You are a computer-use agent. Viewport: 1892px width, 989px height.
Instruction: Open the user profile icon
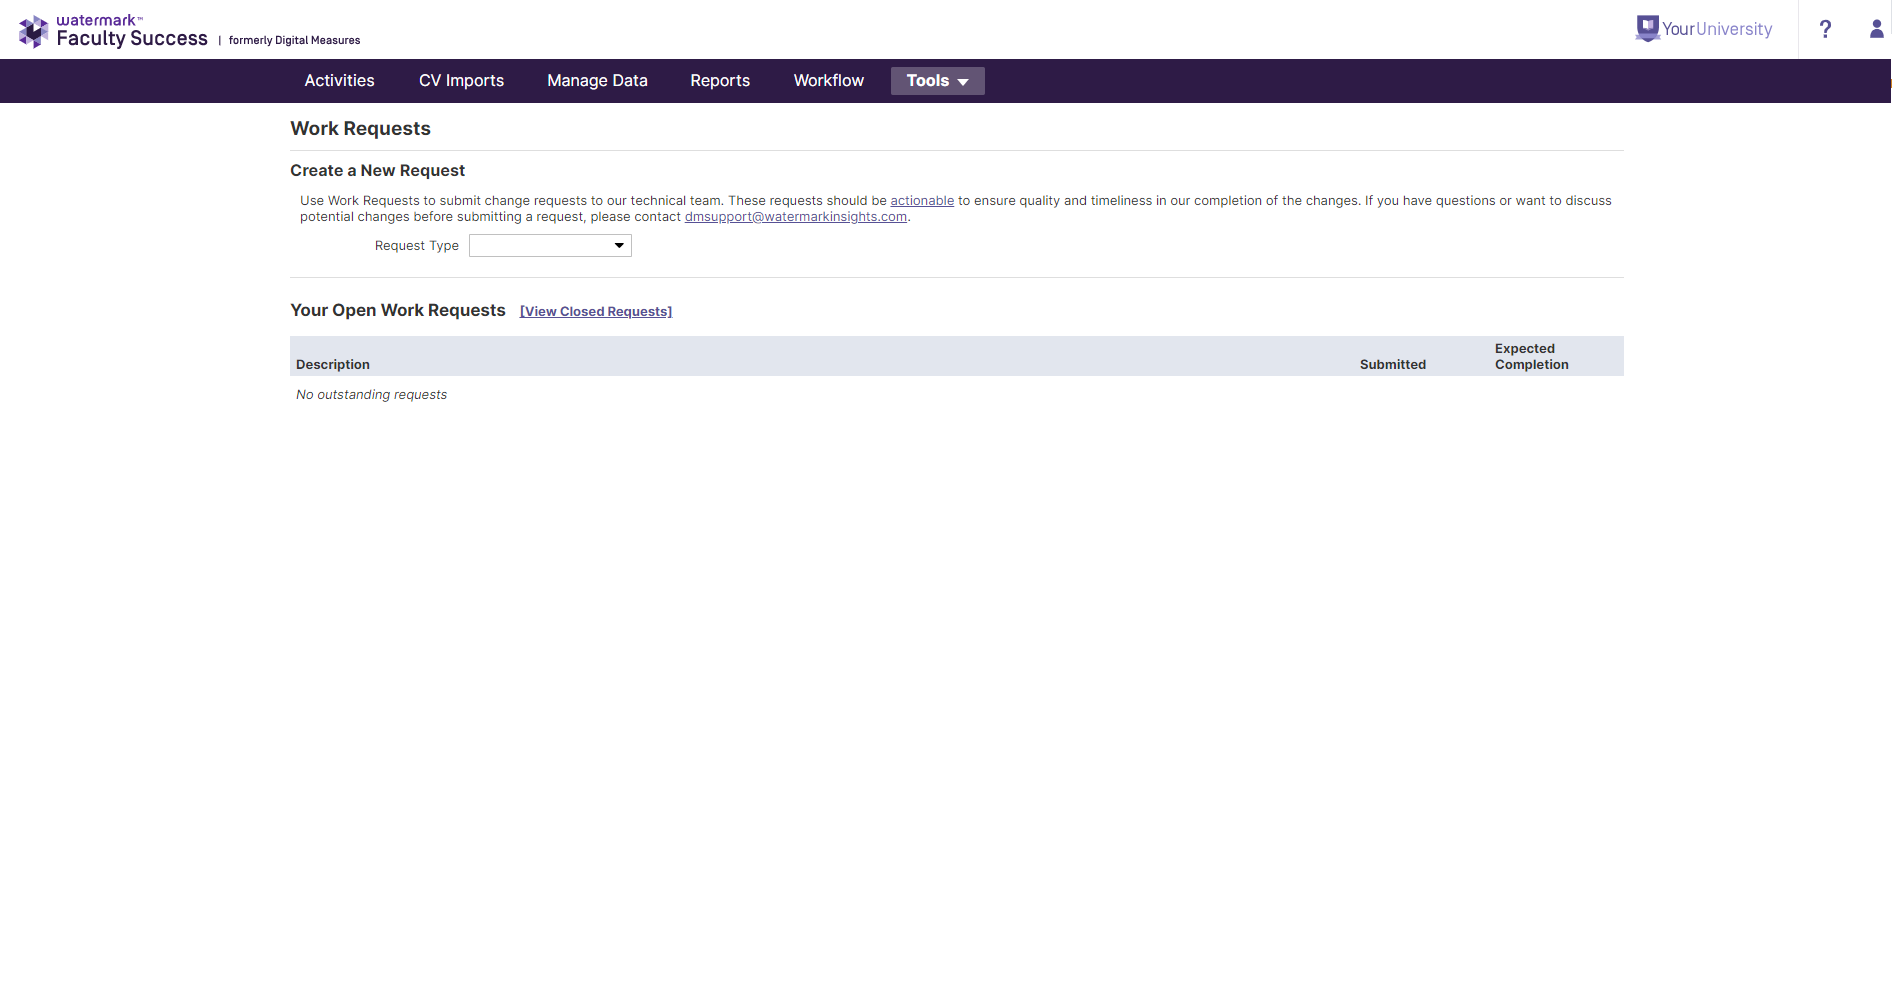tap(1875, 29)
